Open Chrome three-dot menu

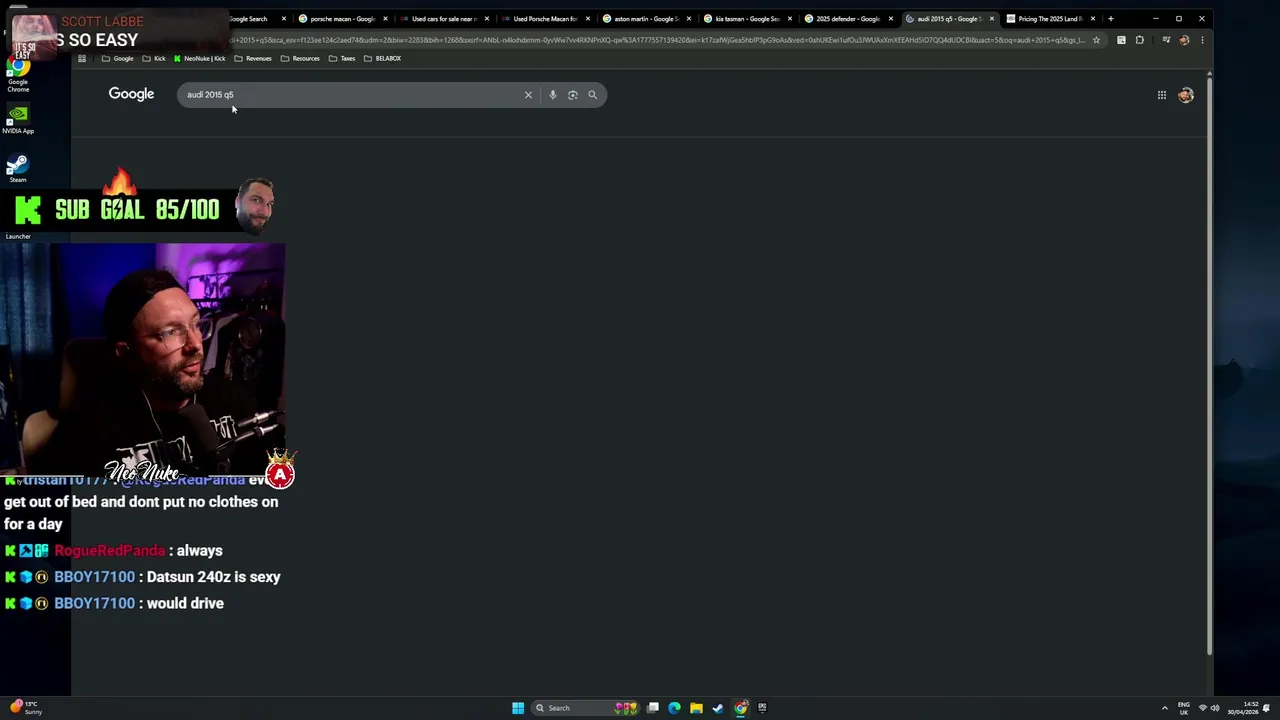point(1201,40)
